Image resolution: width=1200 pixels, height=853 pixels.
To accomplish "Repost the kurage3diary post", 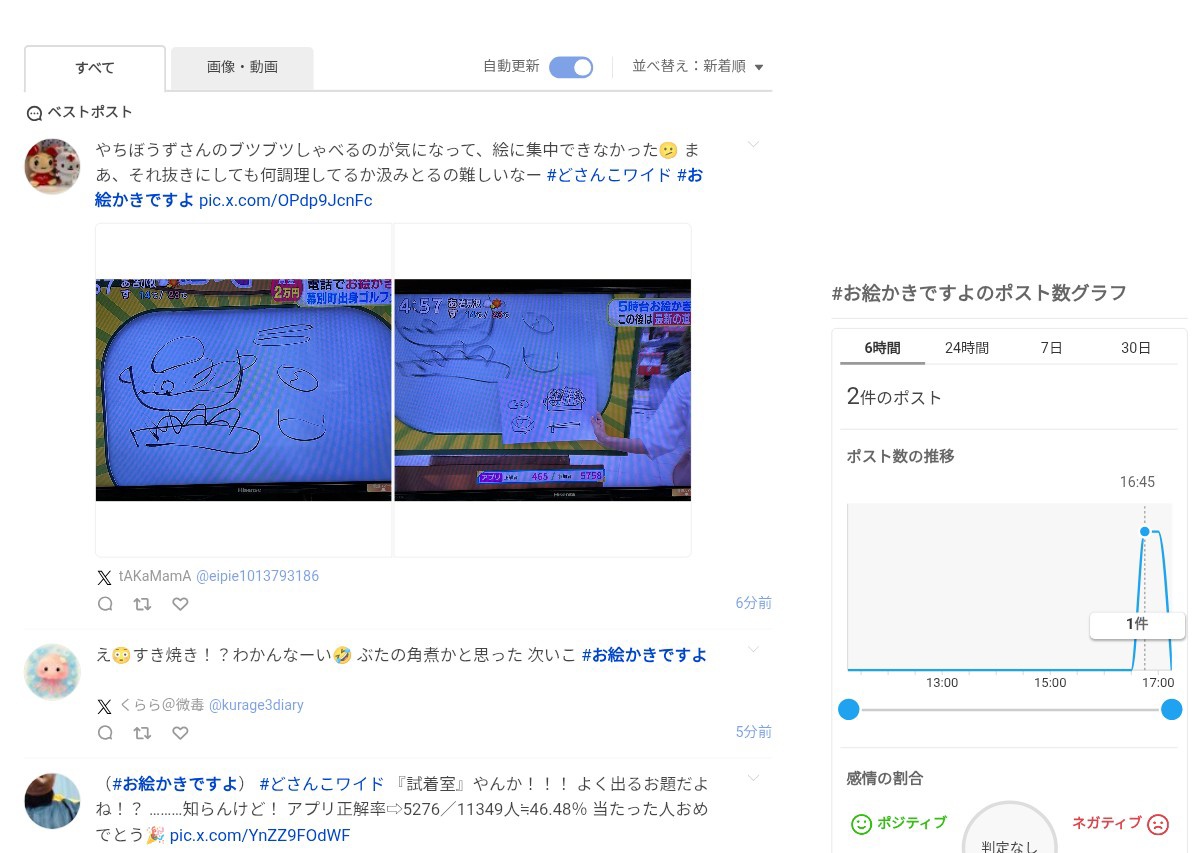I will tap(142, 733).
